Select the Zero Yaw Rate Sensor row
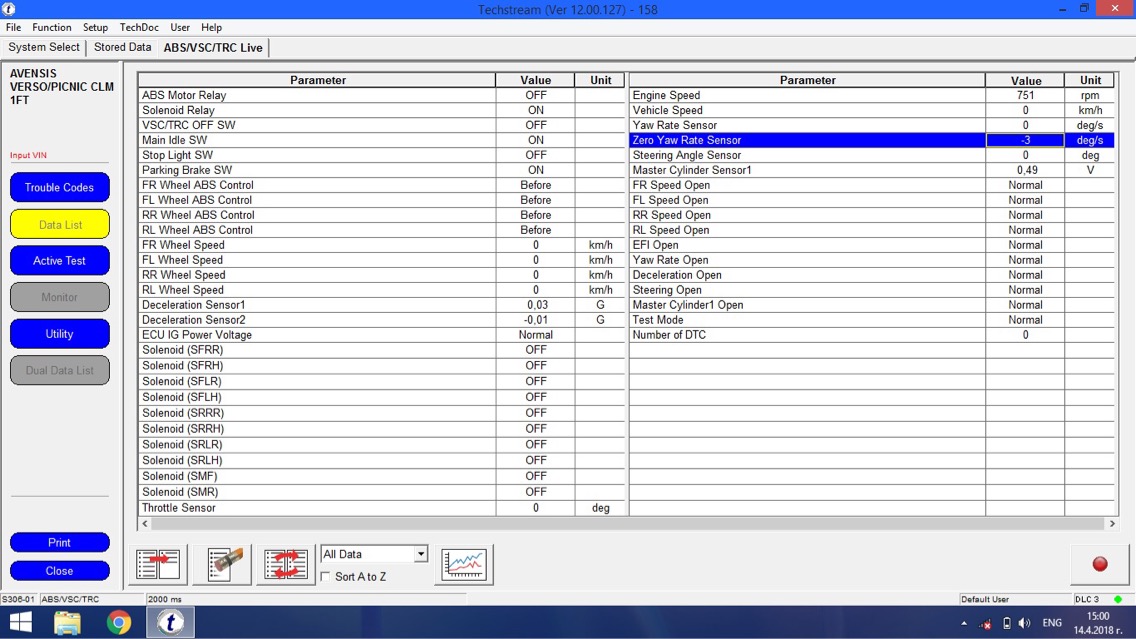The height and width of the screenshot is (639, 1136). point(806,140)
